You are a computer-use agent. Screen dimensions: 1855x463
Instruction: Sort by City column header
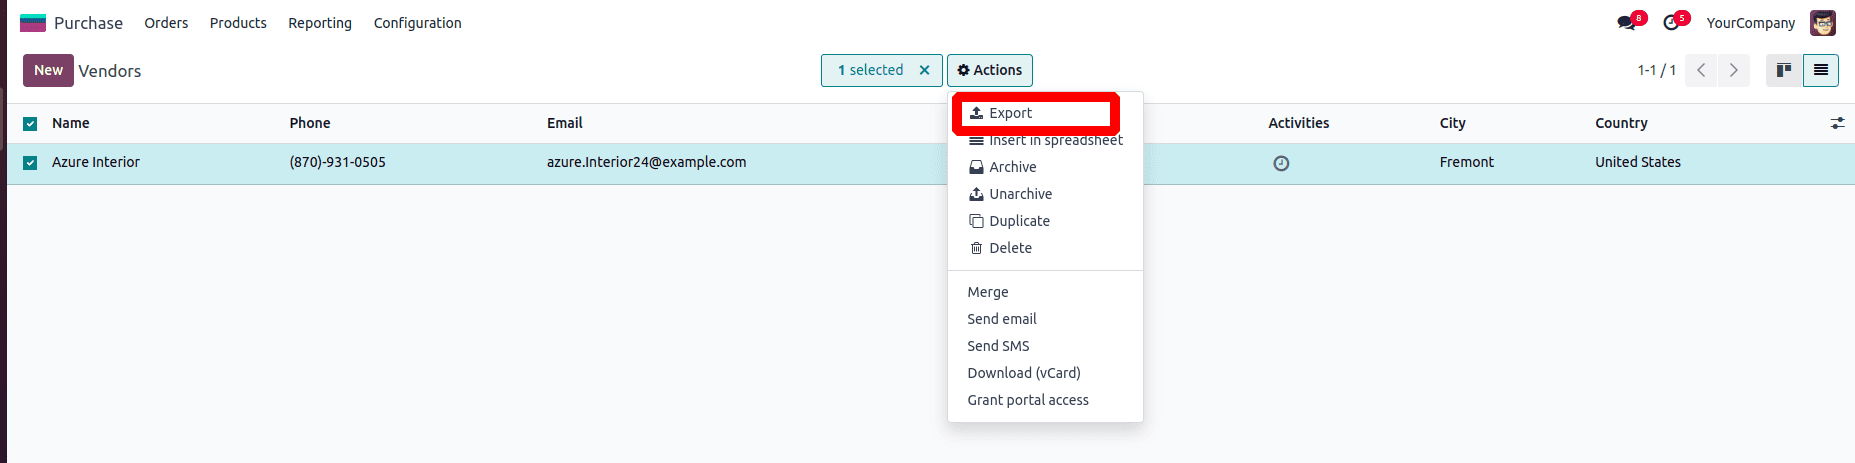point(1453,123)
